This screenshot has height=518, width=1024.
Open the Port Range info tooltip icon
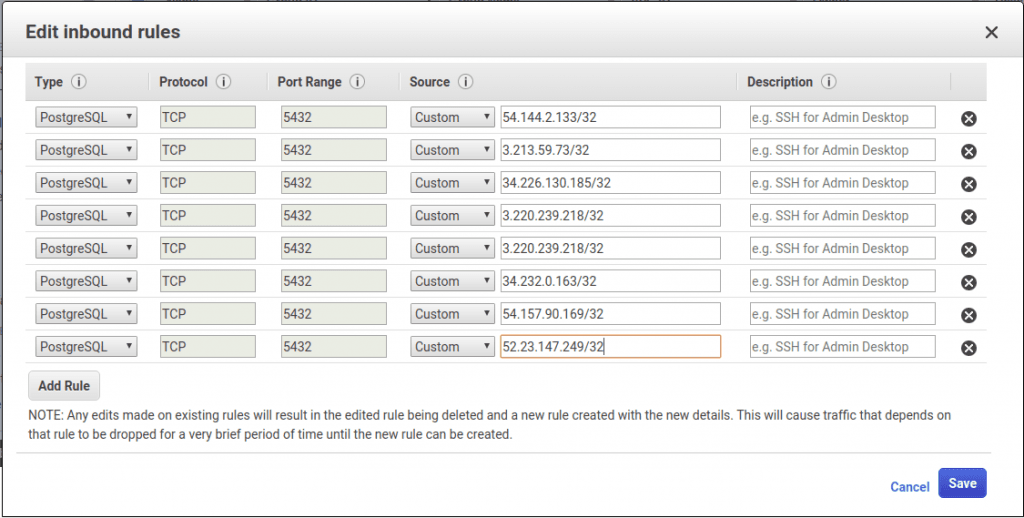pyautogui.click(x=357, y=82)
